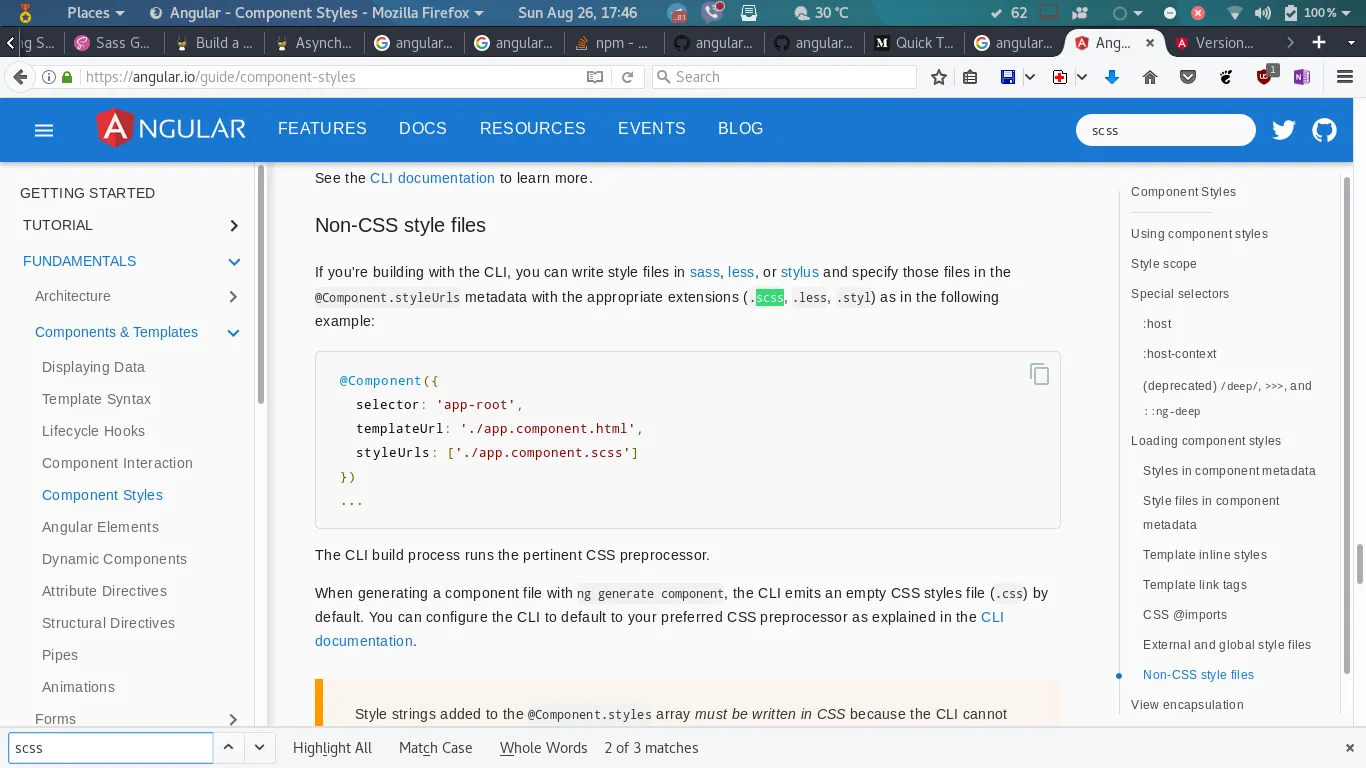Collapse the Fundamentals sidebar section

click(234, 262)
